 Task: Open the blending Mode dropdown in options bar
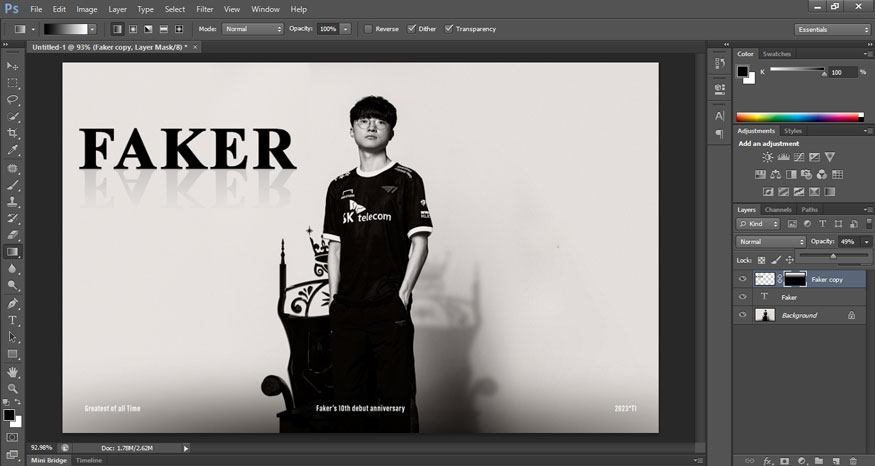click(x=253, y=29)
